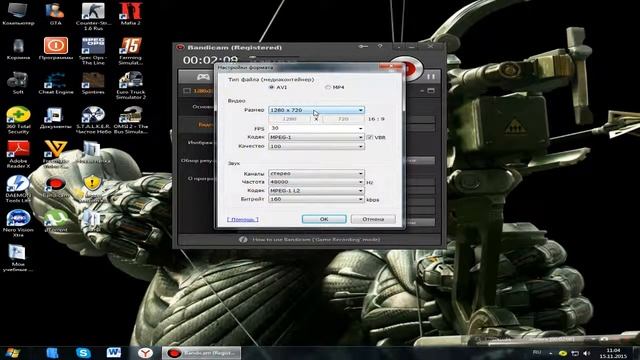Screen dimensions: 640x360
Task: Click the Bandicam taskbar button
Action: click(201, 353)
